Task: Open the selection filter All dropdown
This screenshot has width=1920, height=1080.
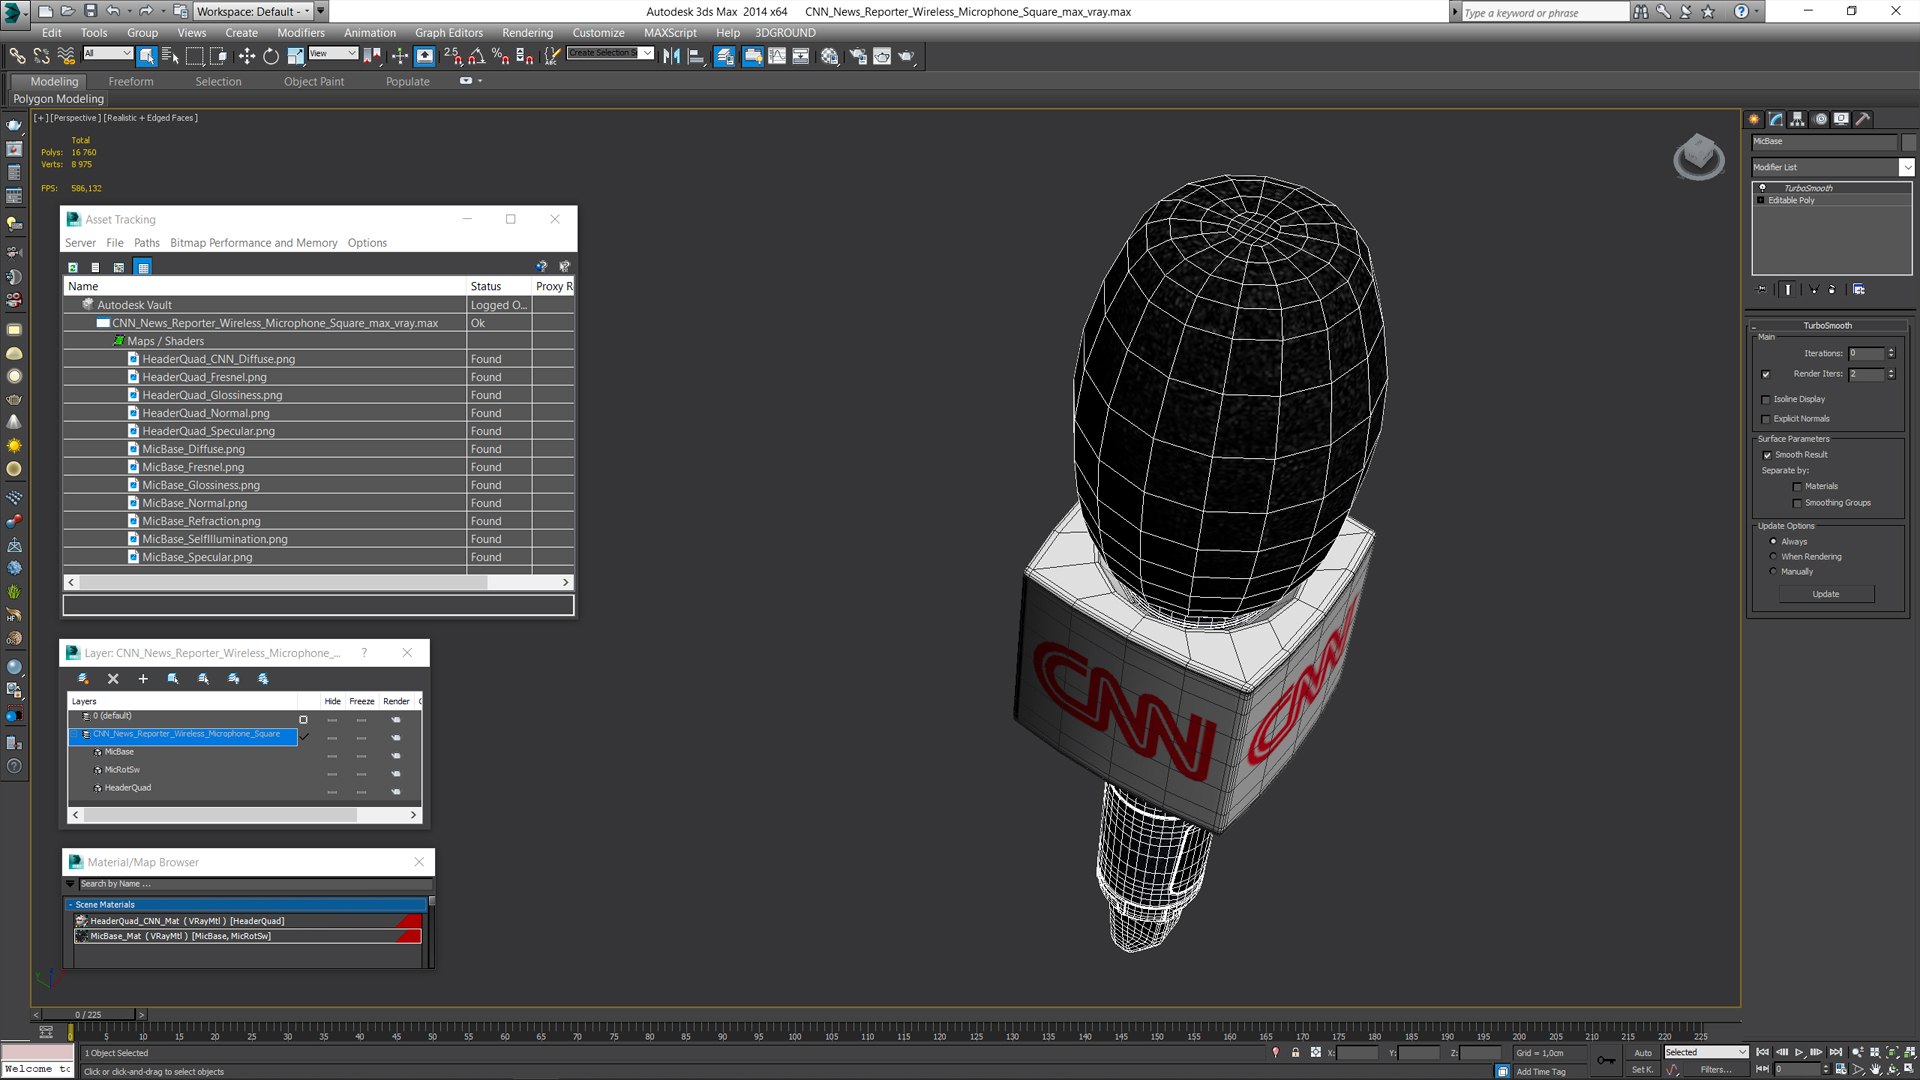Action: click(x=107, y=53)
